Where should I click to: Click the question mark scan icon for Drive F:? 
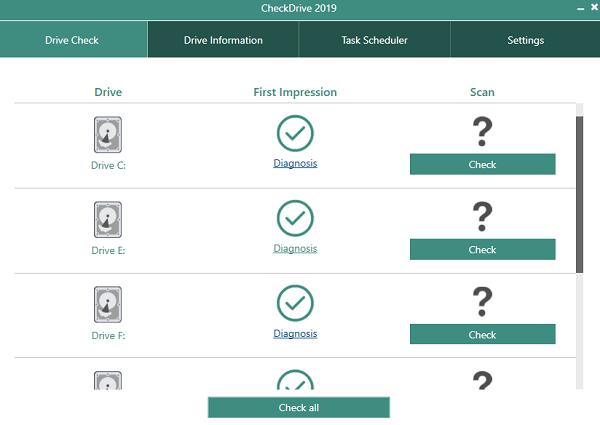click(x=482, y=302)
